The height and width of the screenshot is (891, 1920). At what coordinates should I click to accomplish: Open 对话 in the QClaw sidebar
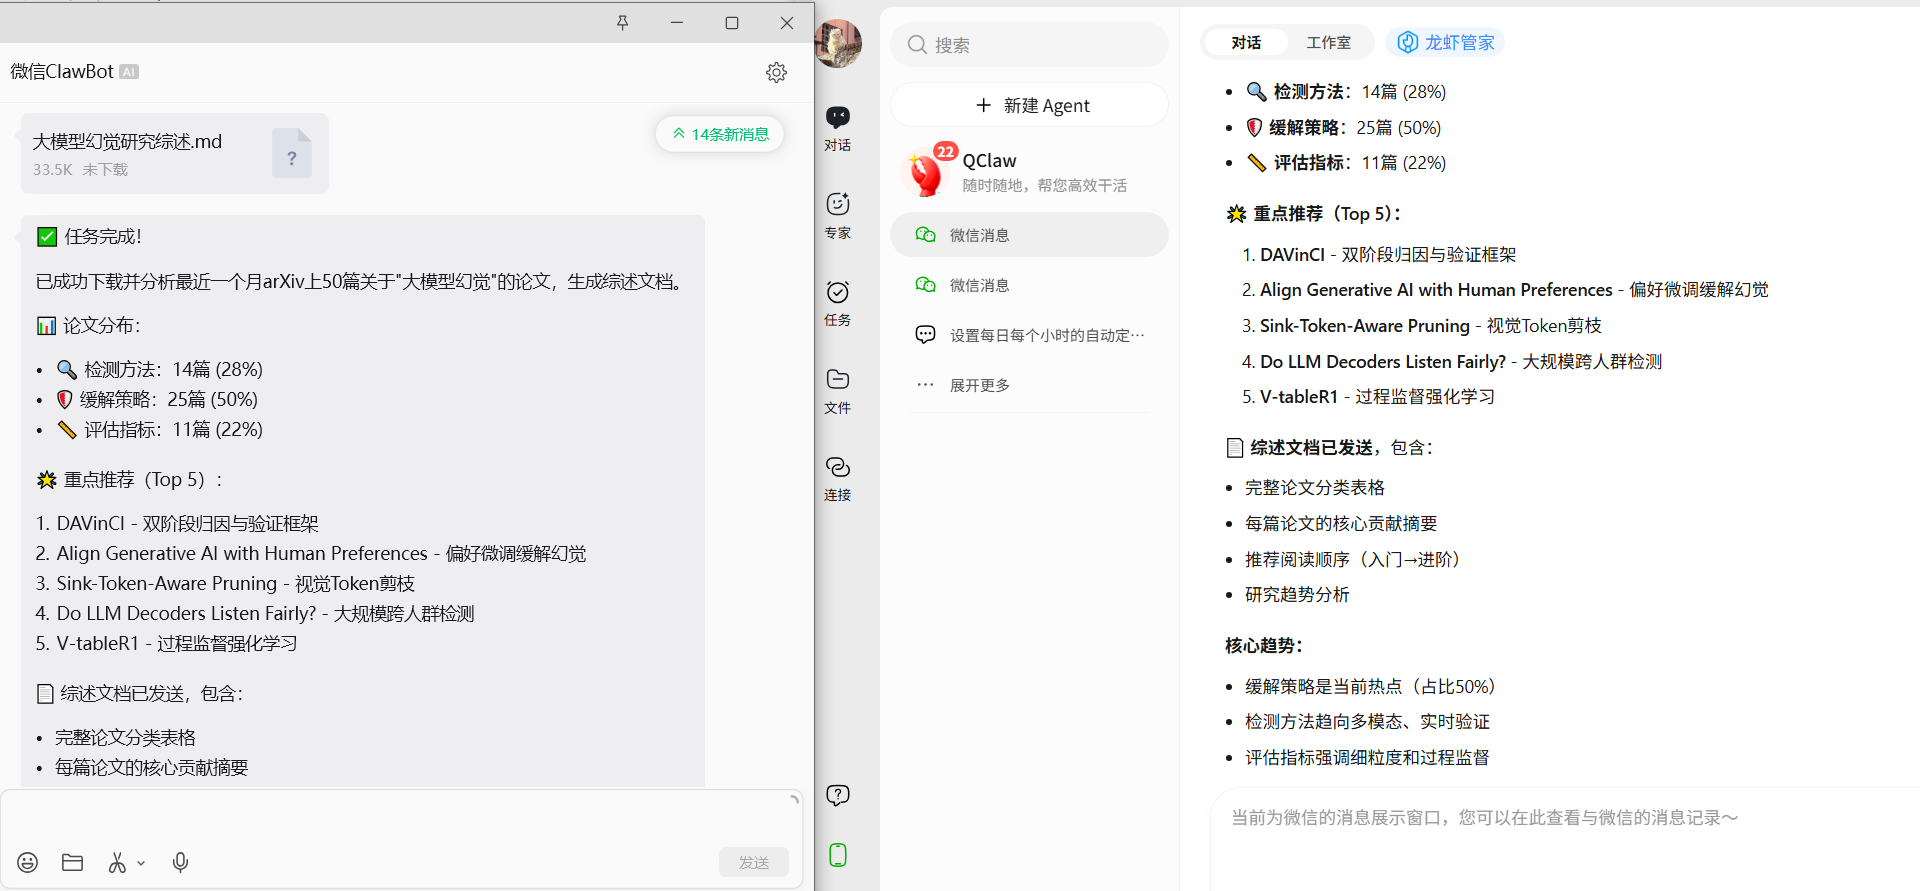pos(838,128)
